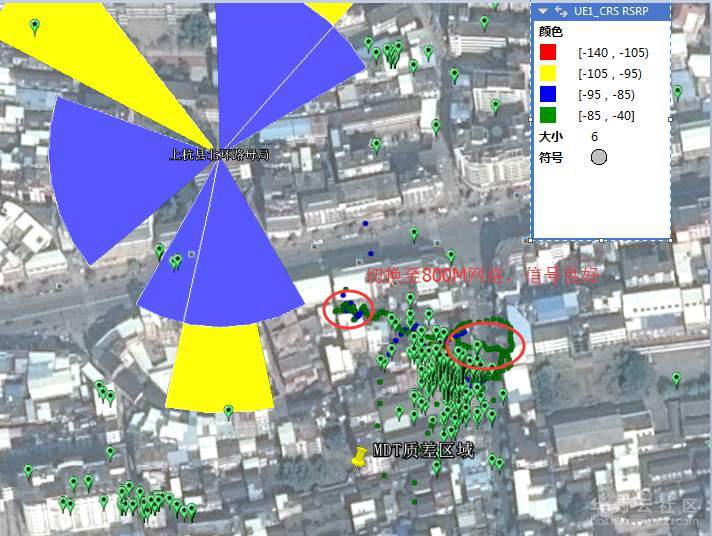
Task: Click the 上杭县北环路母局 site label
Action: tap(219, 155)
